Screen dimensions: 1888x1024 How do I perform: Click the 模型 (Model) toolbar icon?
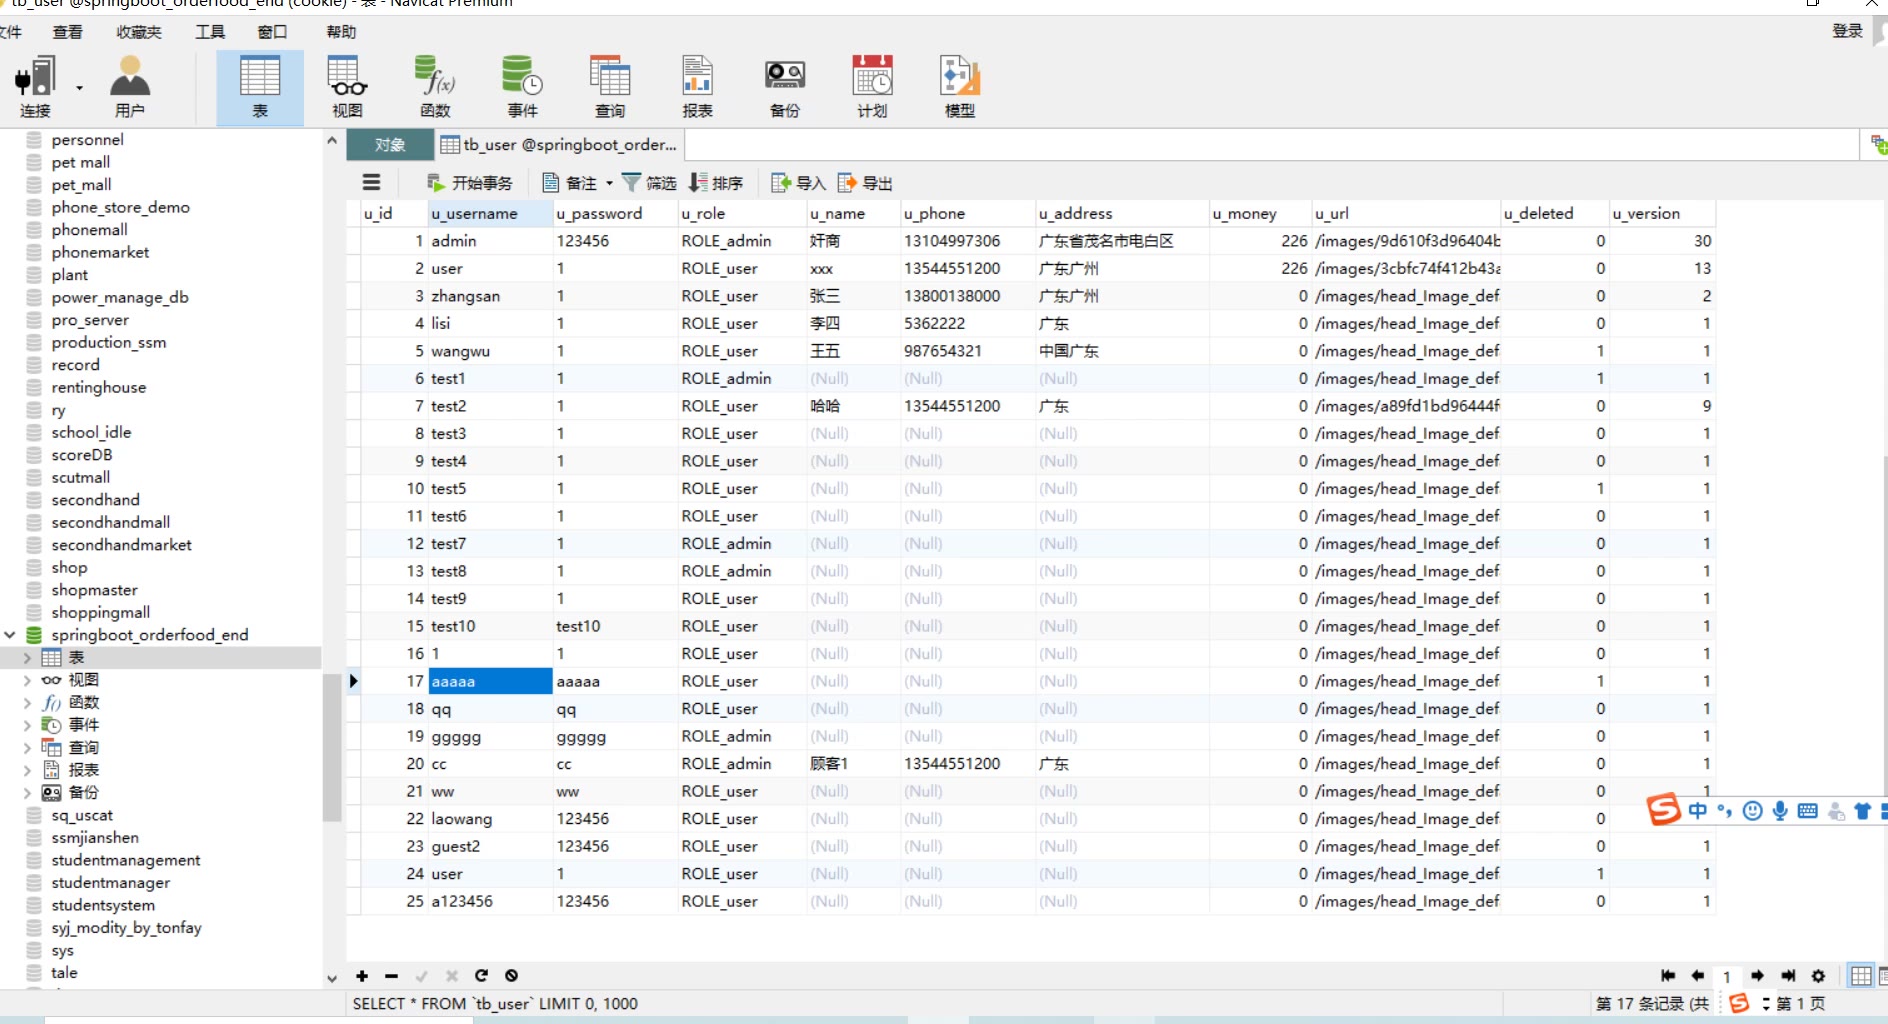(959, 87)
